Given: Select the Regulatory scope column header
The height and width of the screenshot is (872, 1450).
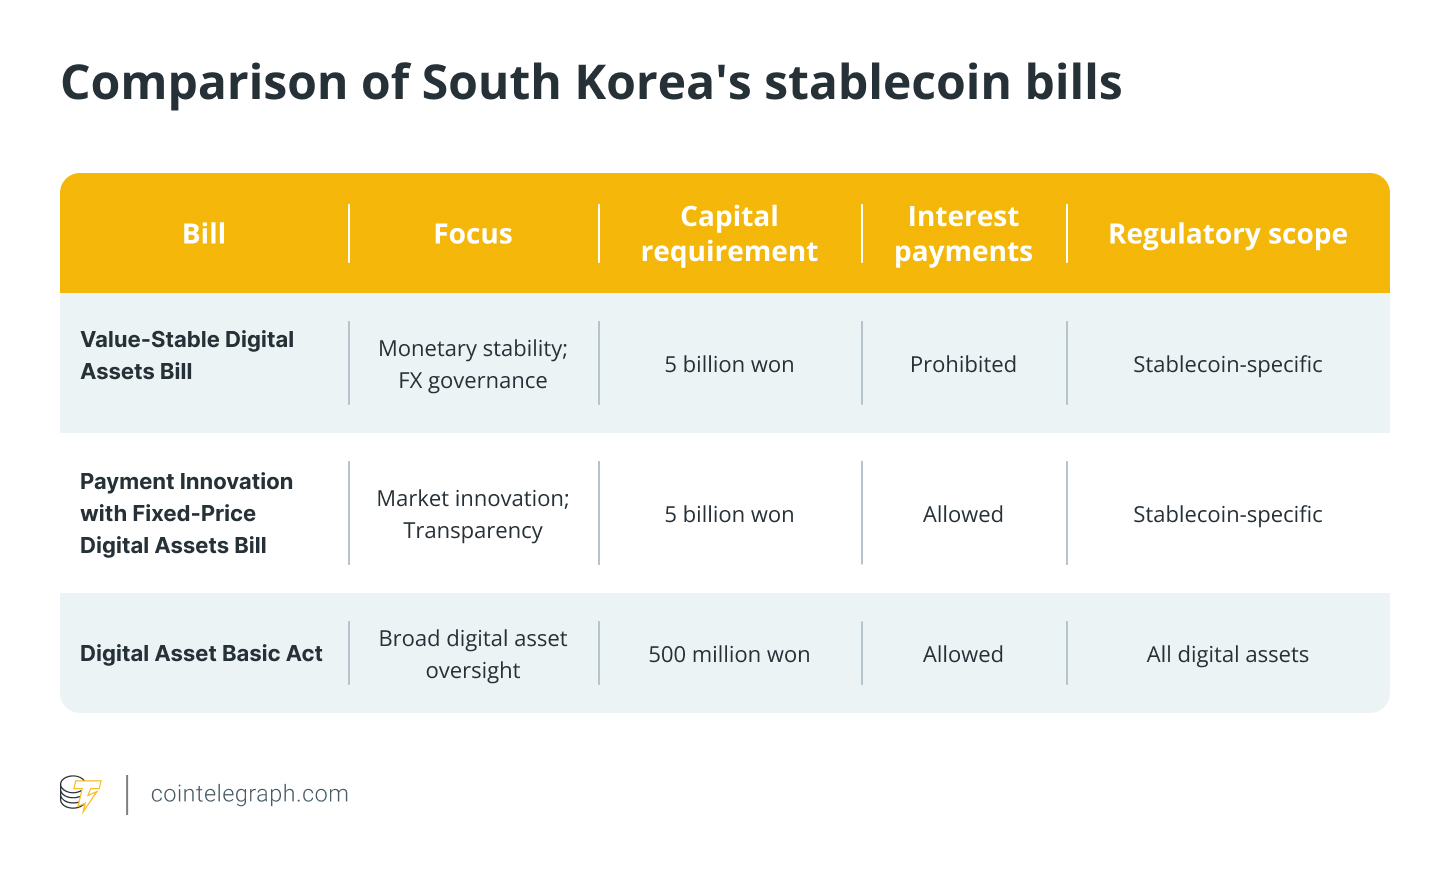Looking at the screenshot, I should (1227, 234).
